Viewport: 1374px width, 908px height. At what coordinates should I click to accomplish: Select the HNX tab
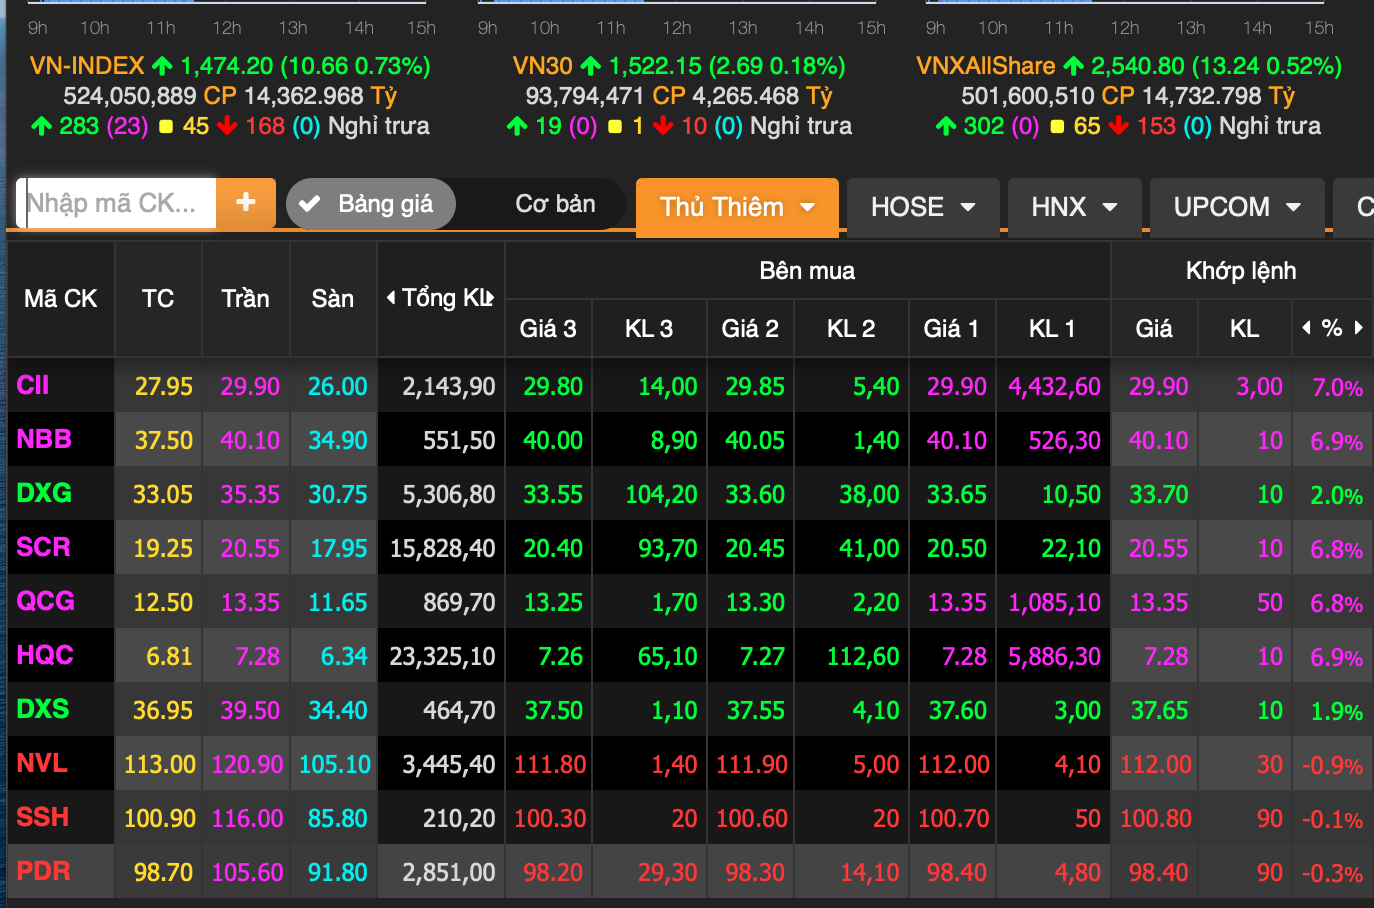(1059, 207)
